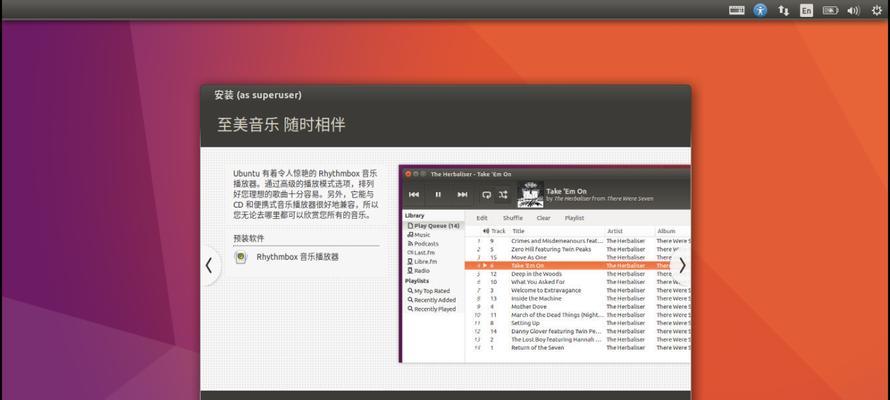
Task: Select track Return of the Seven
Action: [x=577, y=347]
